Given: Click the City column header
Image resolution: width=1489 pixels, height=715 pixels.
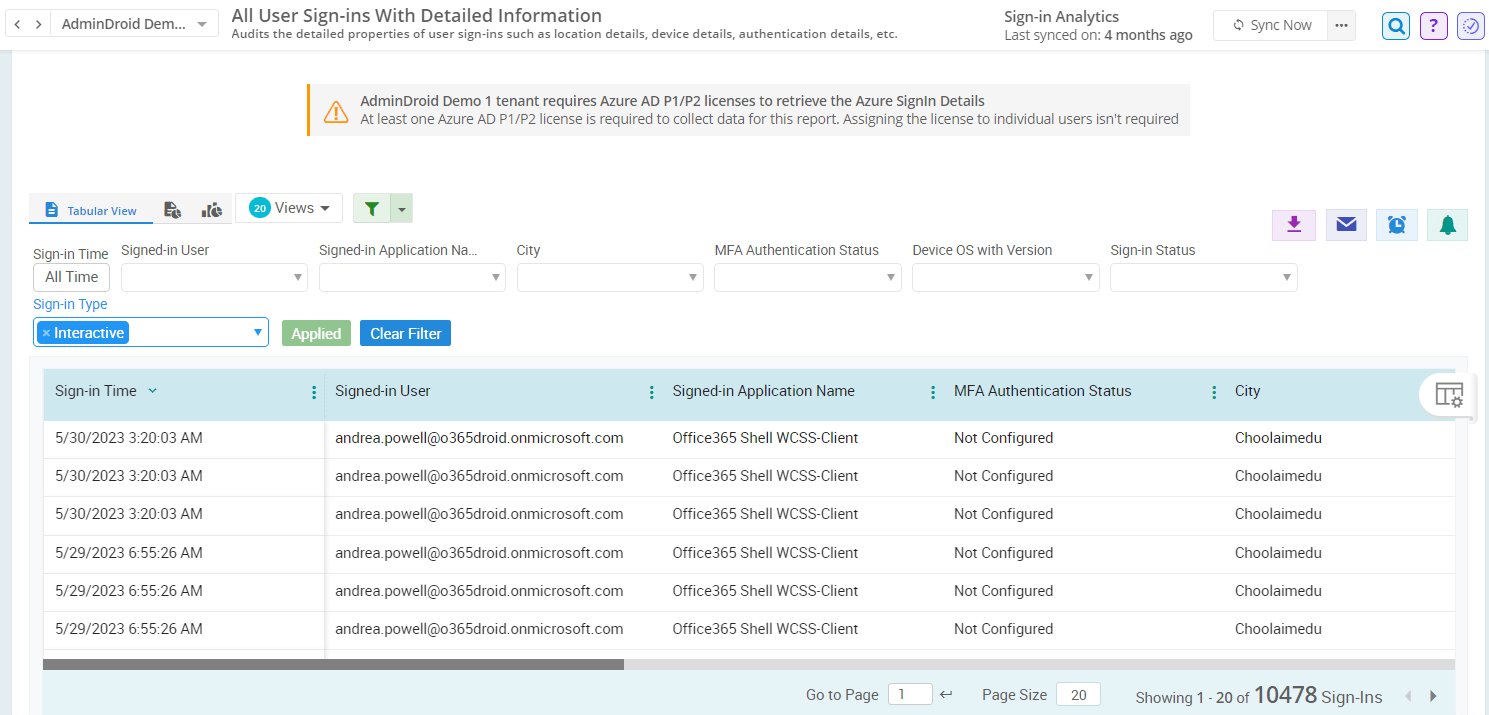Looking at the screenshot, I should click(1248, 391).
